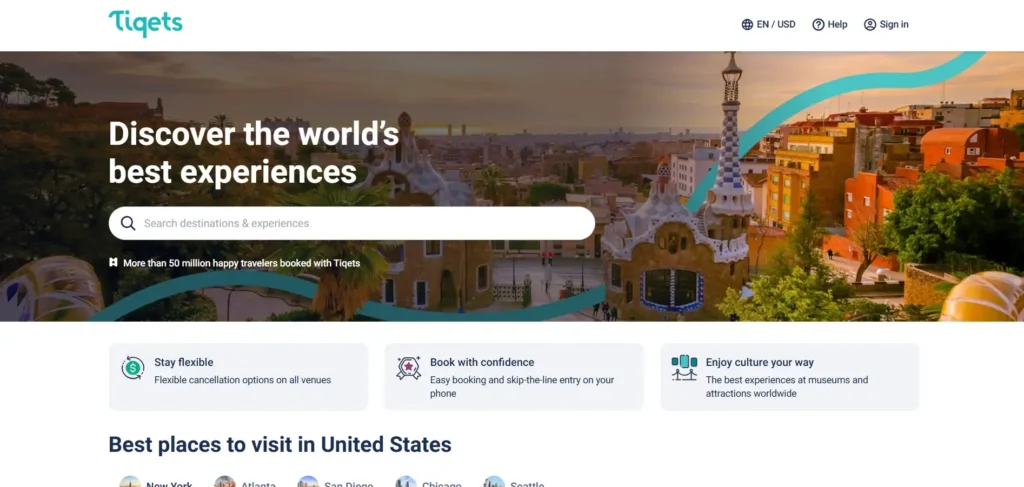Open the Enjoy culture your way heading
Viewport: 1024px width, 487px height.
760,362
